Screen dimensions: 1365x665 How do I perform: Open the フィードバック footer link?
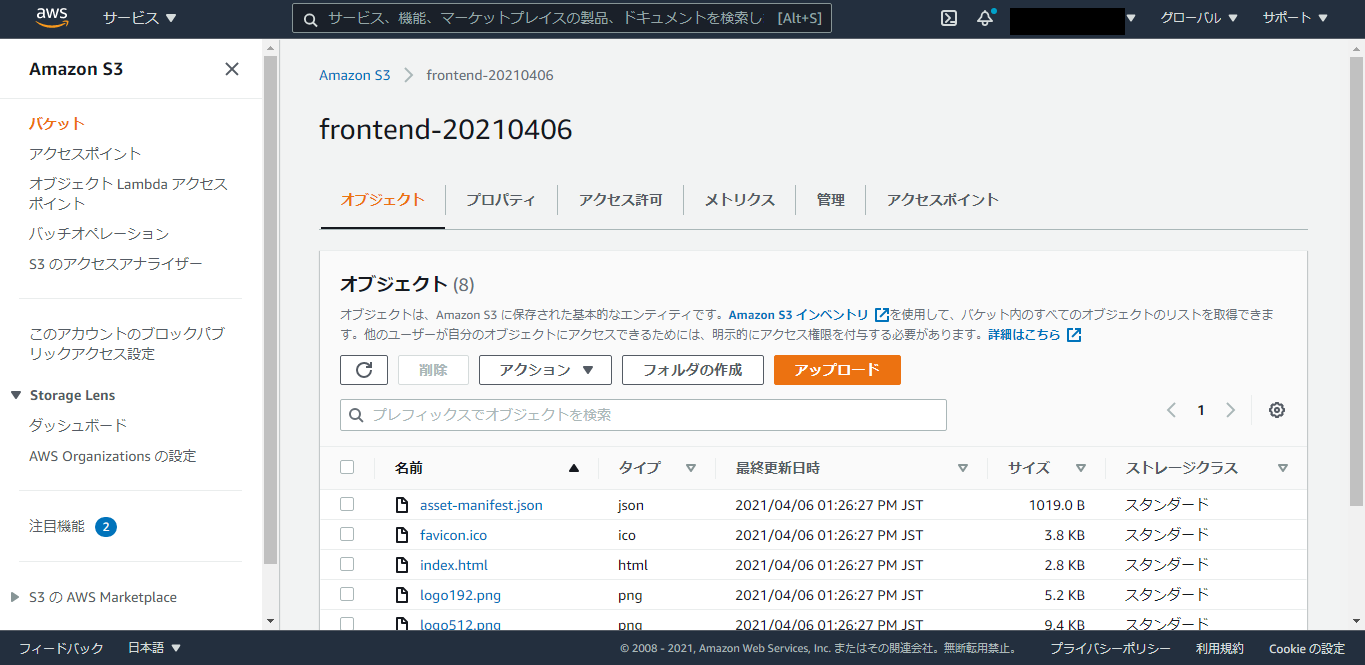[61, 648]
